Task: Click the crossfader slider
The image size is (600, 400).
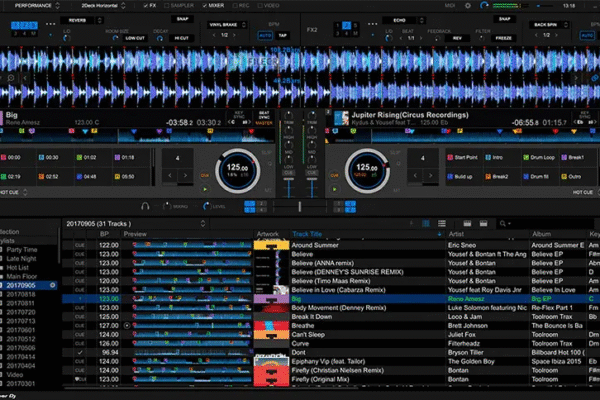Action: pos(299,205)
